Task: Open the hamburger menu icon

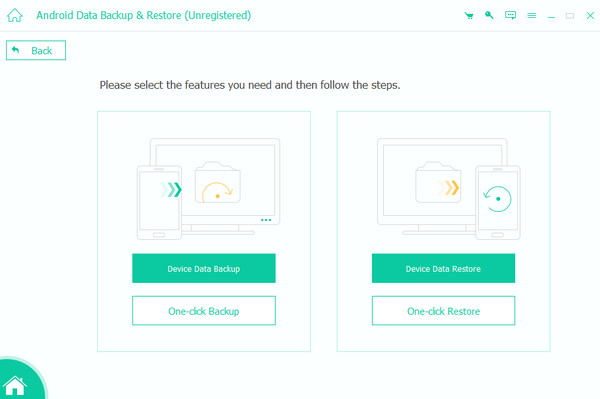Action: [532, 15]
